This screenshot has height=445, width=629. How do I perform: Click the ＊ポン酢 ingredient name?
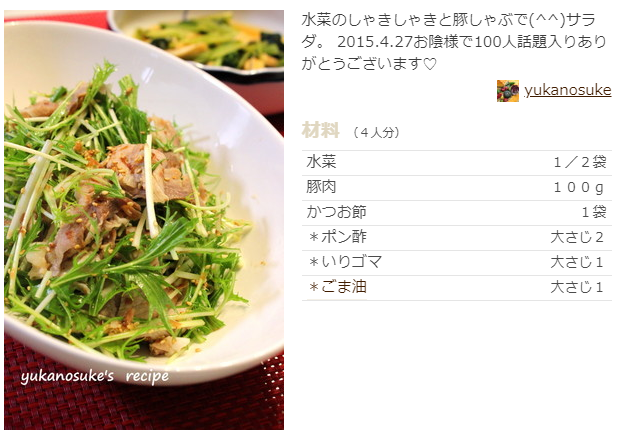(337, 237)
